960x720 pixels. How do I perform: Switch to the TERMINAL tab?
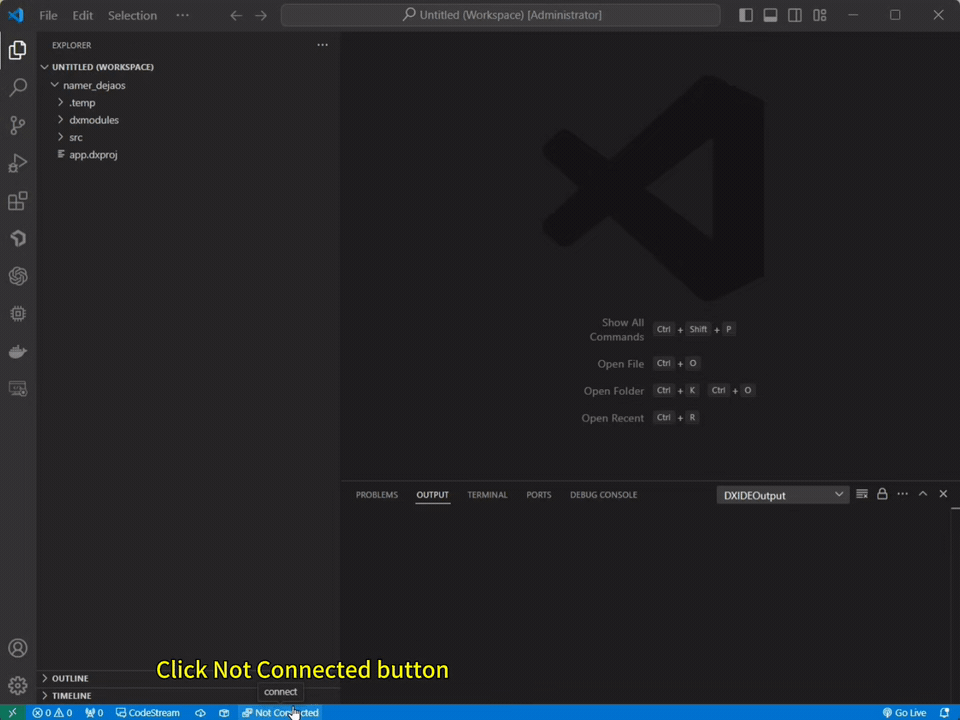point(487,495)
